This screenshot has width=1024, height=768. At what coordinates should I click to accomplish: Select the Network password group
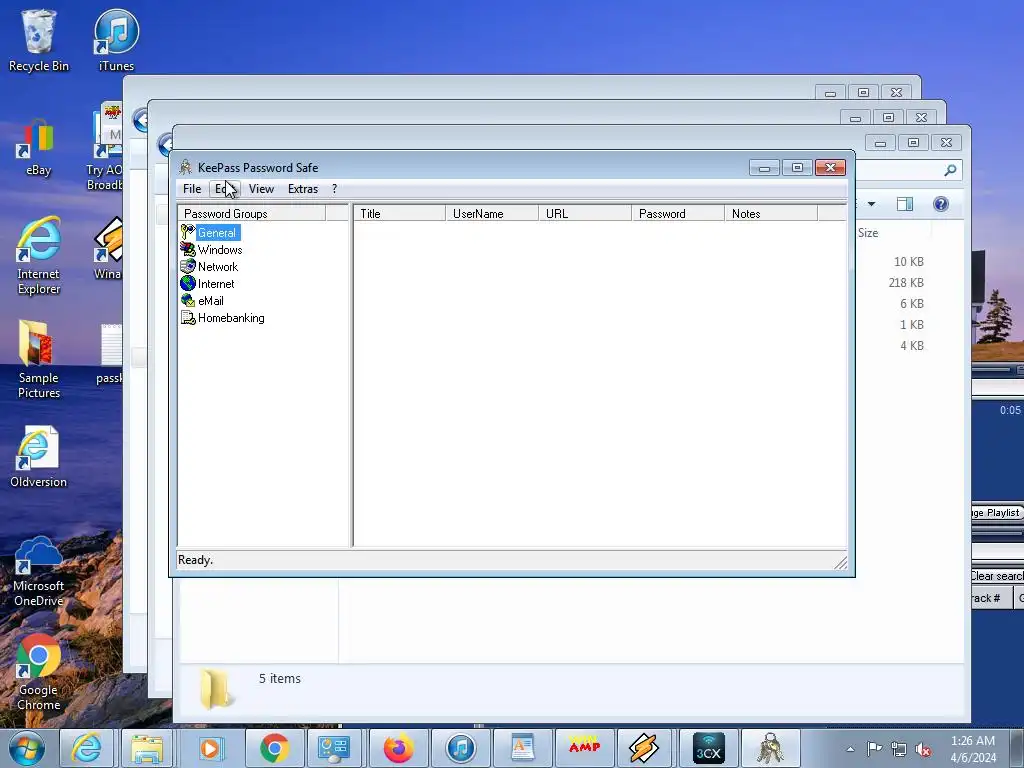tap(218, 266)
